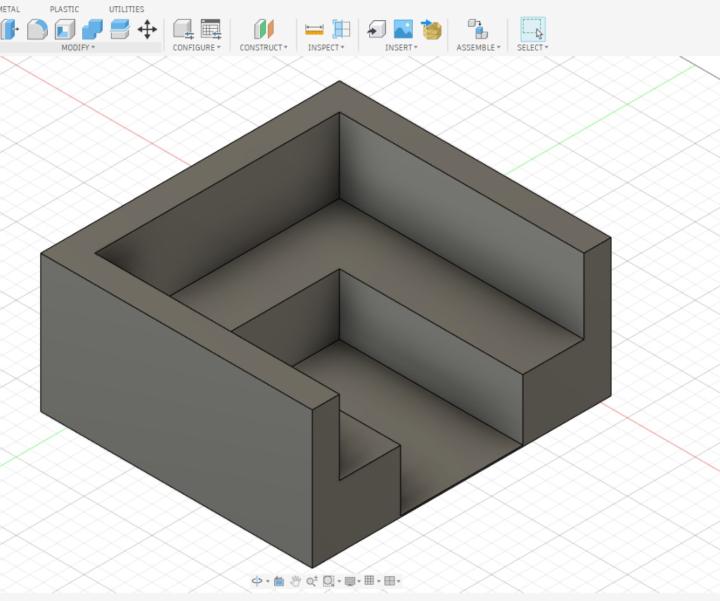Click the INSERT label button
Screen dimensions: 720x601
click(401, 47)
